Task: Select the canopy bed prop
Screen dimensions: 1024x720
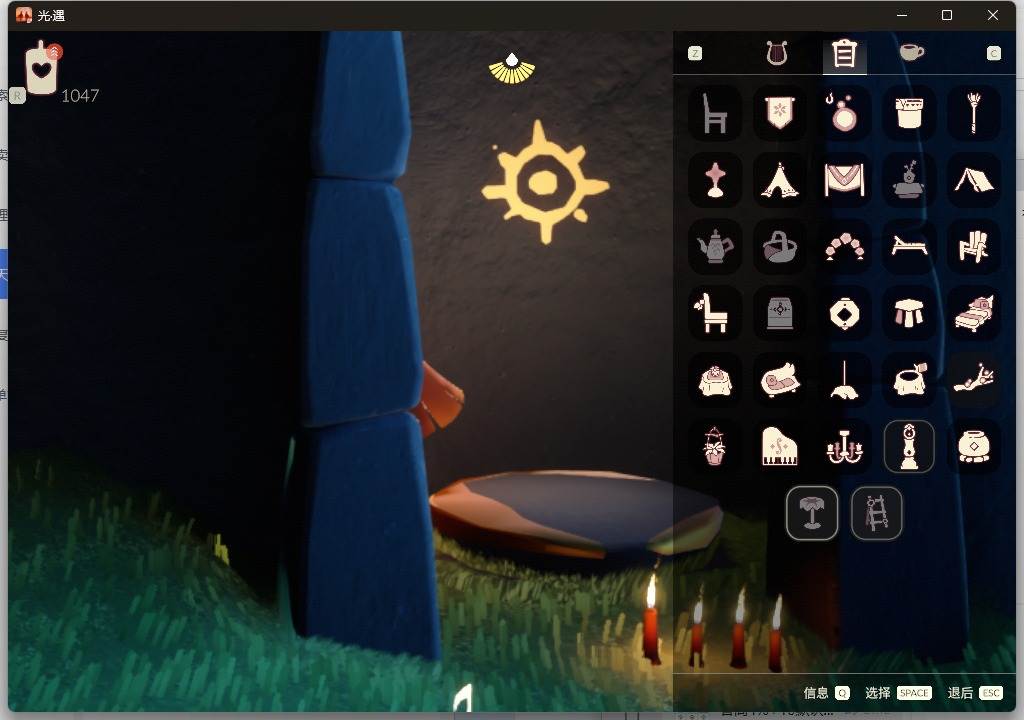Action: 973,313
